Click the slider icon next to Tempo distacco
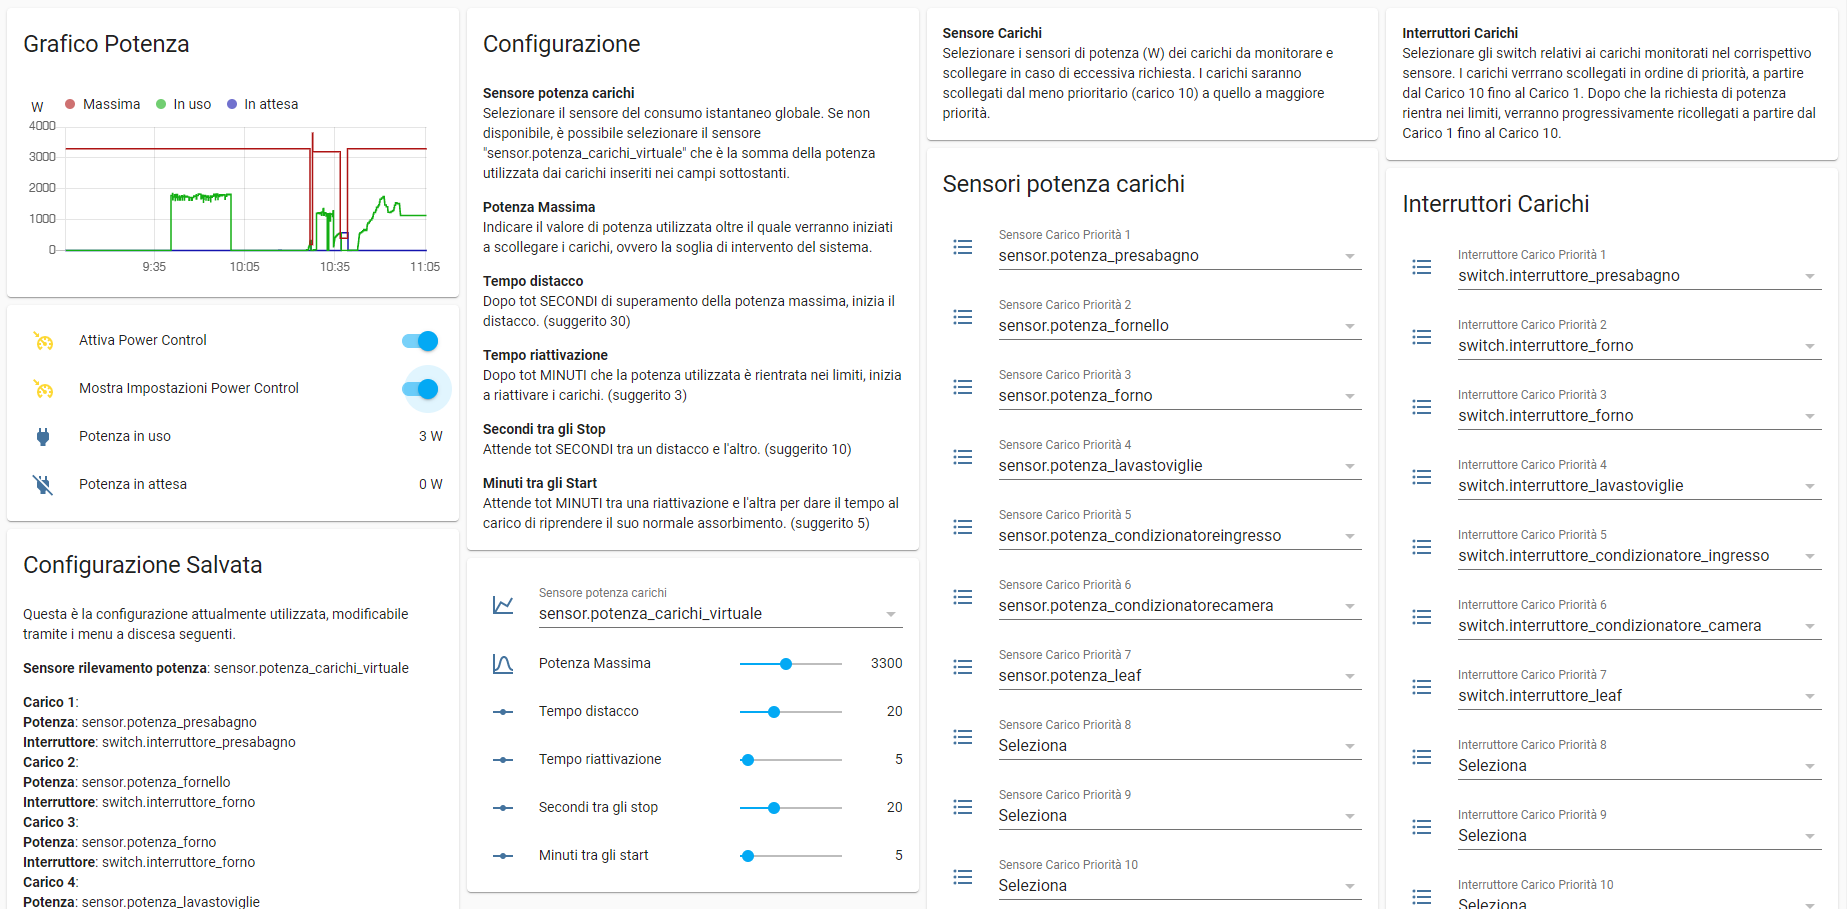Image resolution: width=1847 pixels, height=909 pixels. (x=502, y=711)
